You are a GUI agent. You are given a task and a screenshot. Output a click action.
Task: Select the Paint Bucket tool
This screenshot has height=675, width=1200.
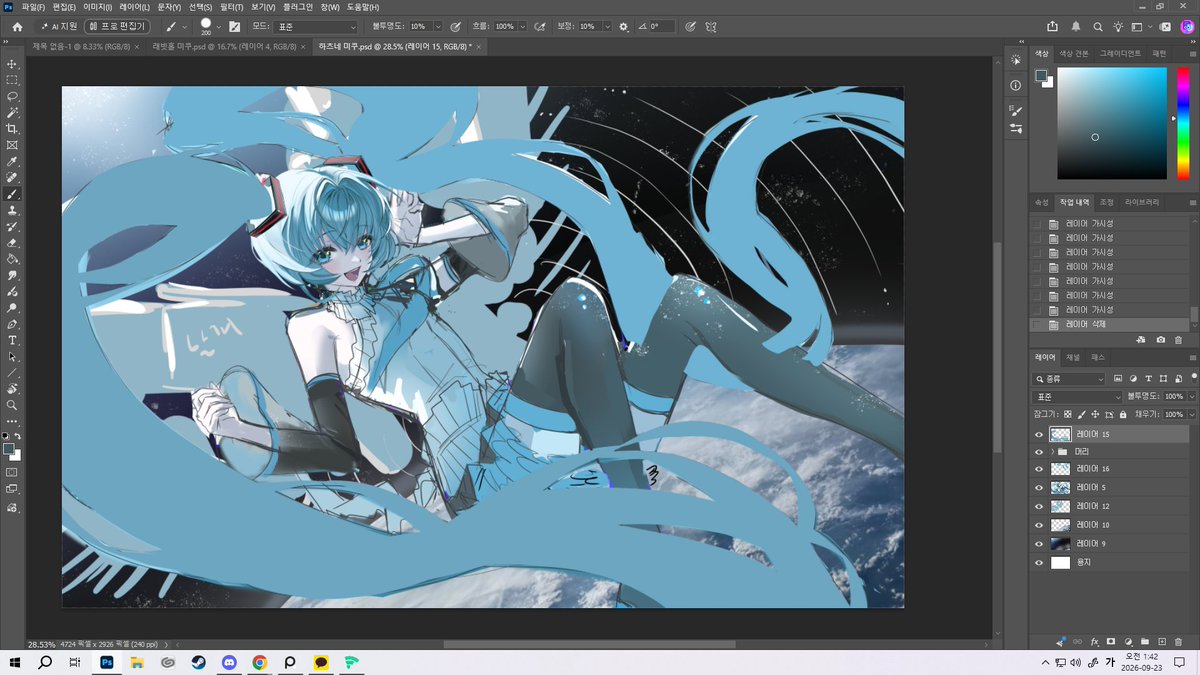click(12, 259)
